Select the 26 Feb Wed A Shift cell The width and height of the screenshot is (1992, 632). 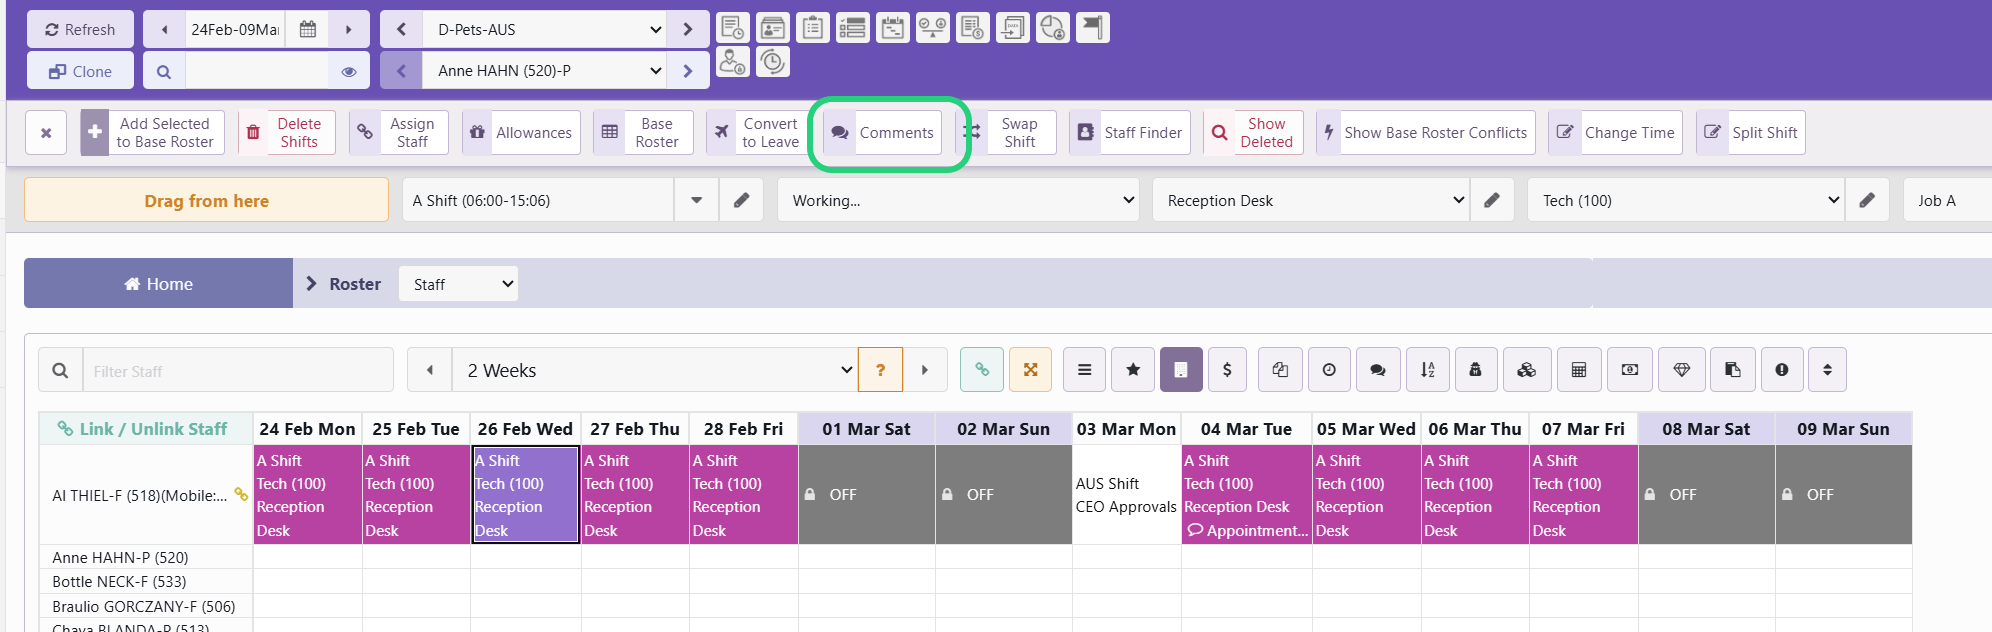tap(525, 495)
